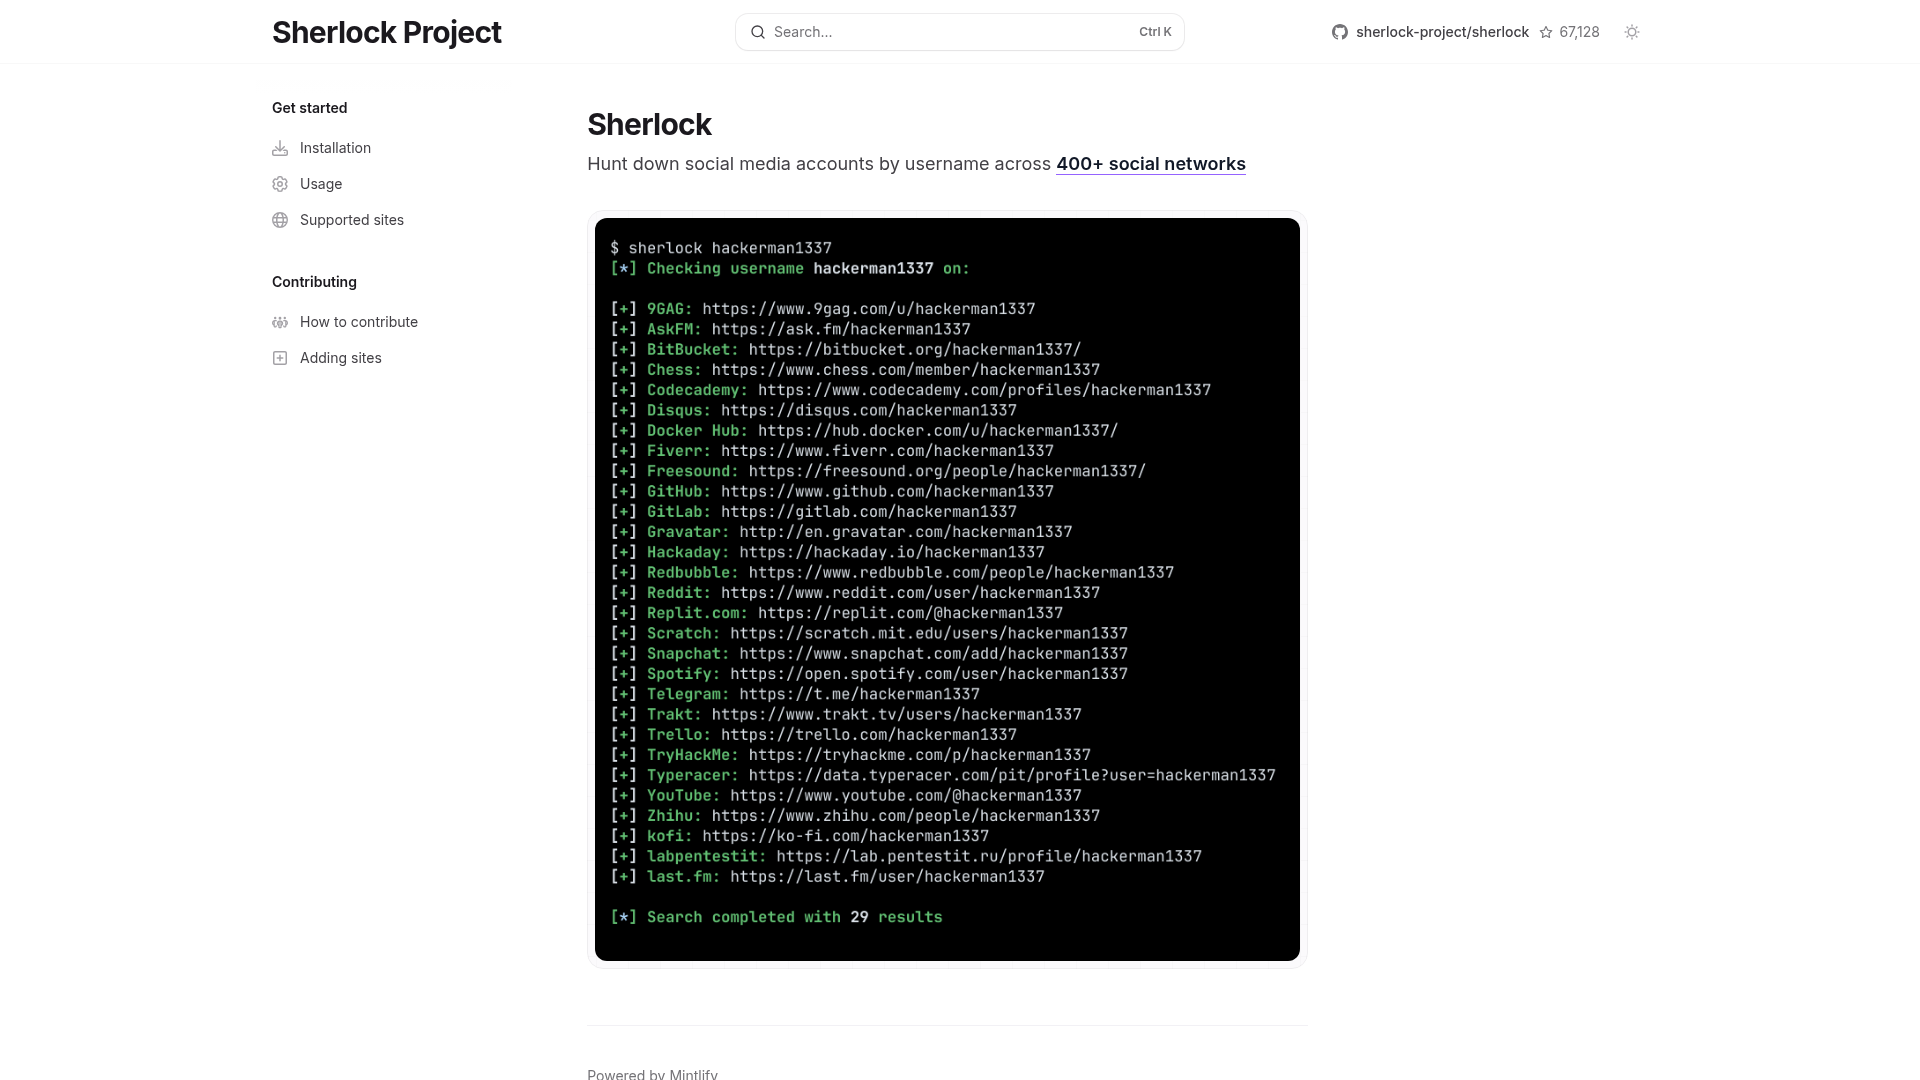Viewport: 1920px width, 1080px height.
Task: Click the GitHub logo icon in header
Action: point(1340,32)
